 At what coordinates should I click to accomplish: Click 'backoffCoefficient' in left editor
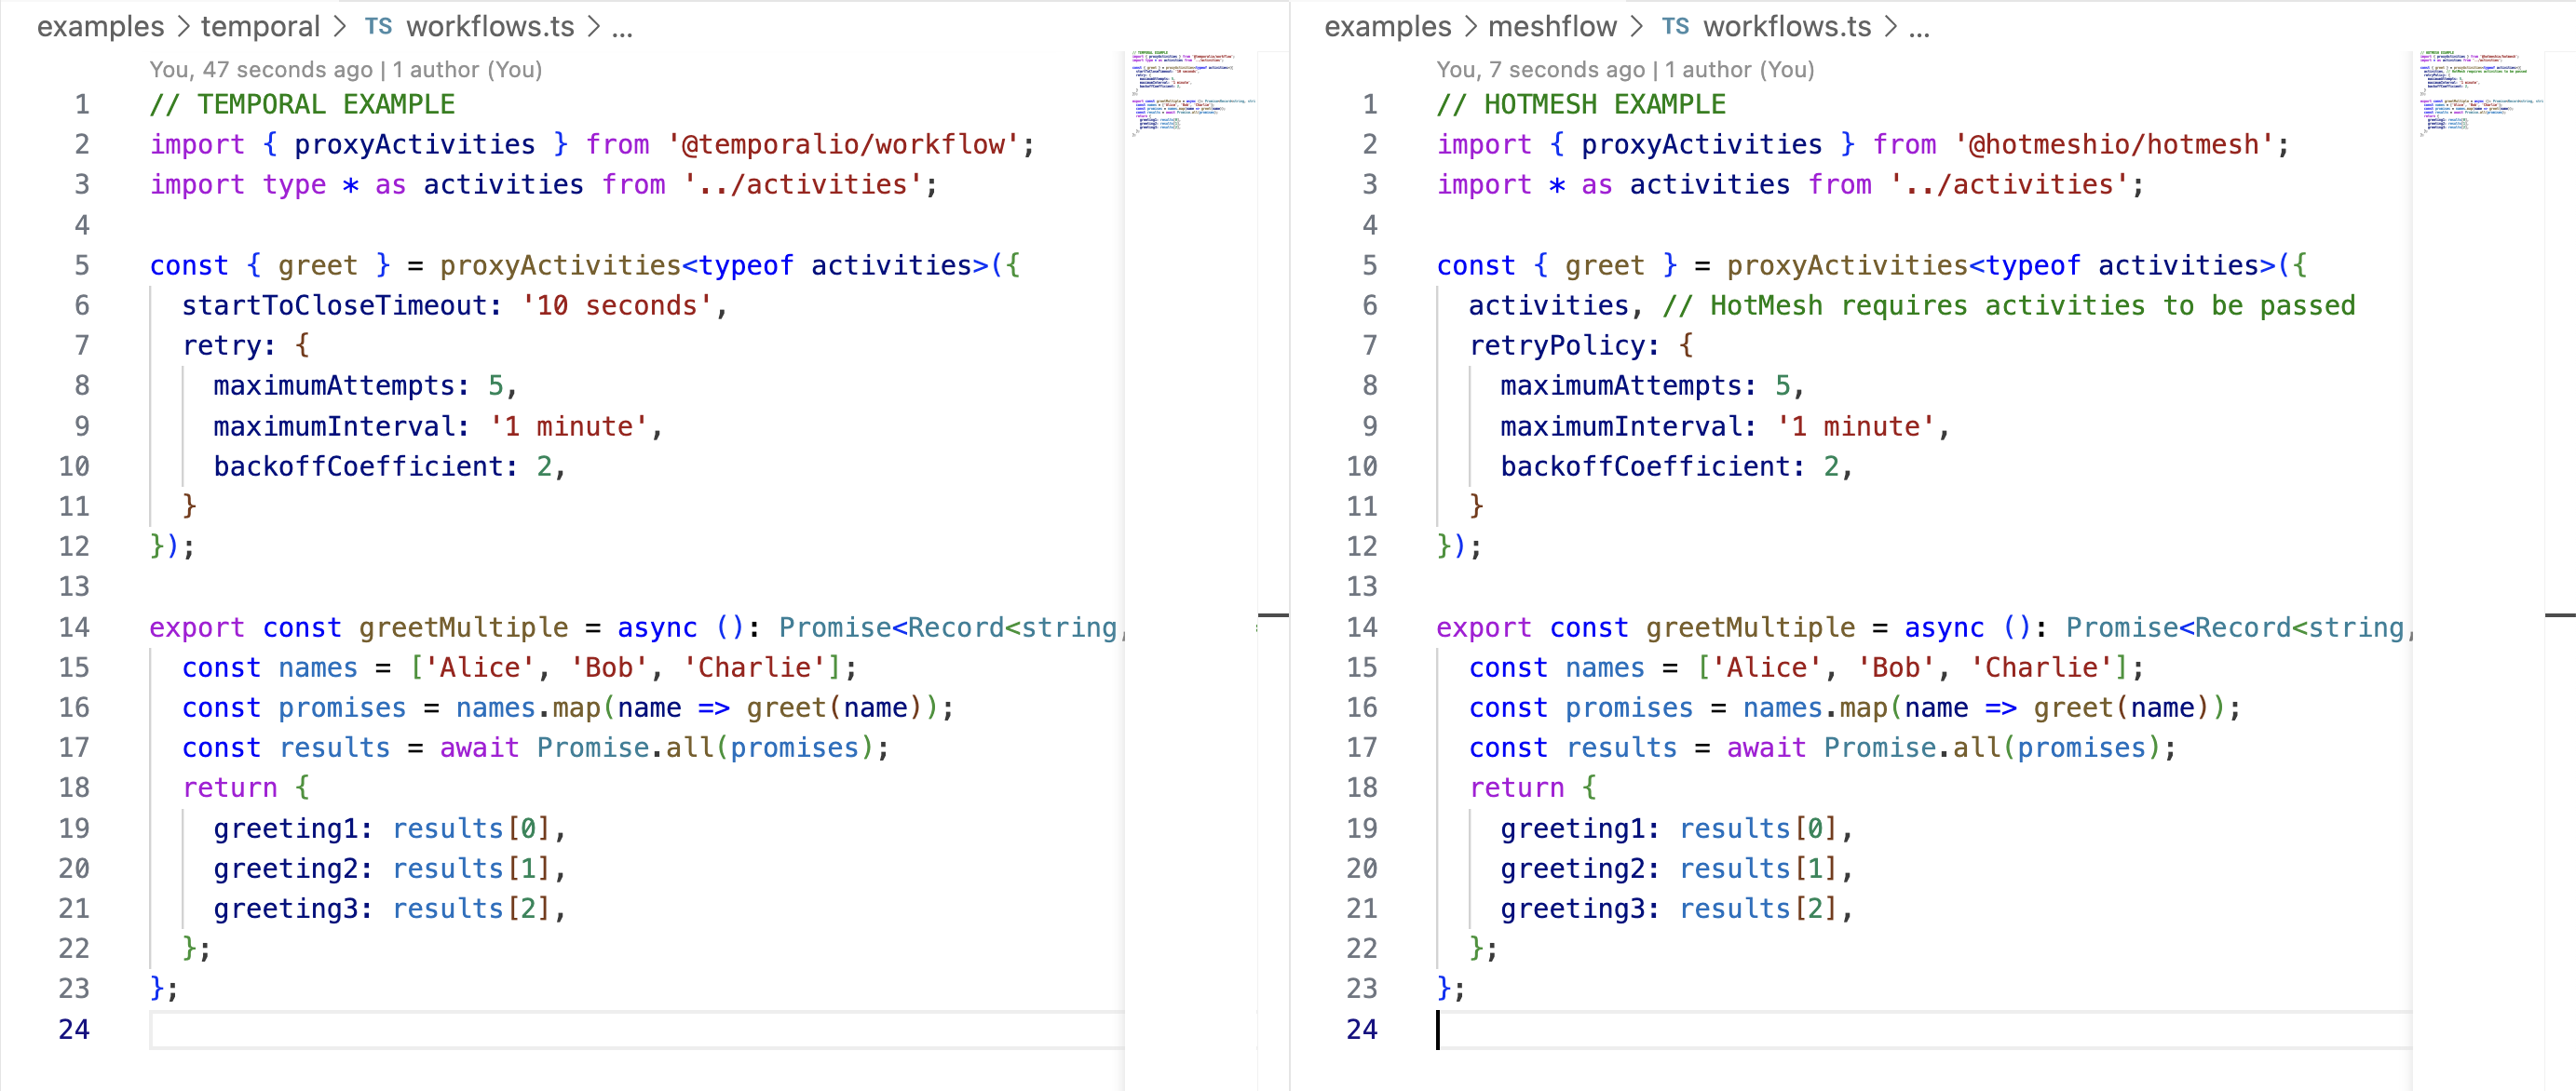pos(358,466)
